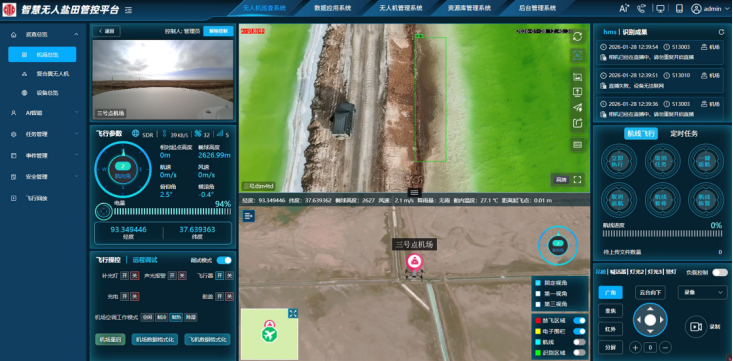Open fullscreen view of the drone video
733x361 pixels.
click(x=577, y=180)
